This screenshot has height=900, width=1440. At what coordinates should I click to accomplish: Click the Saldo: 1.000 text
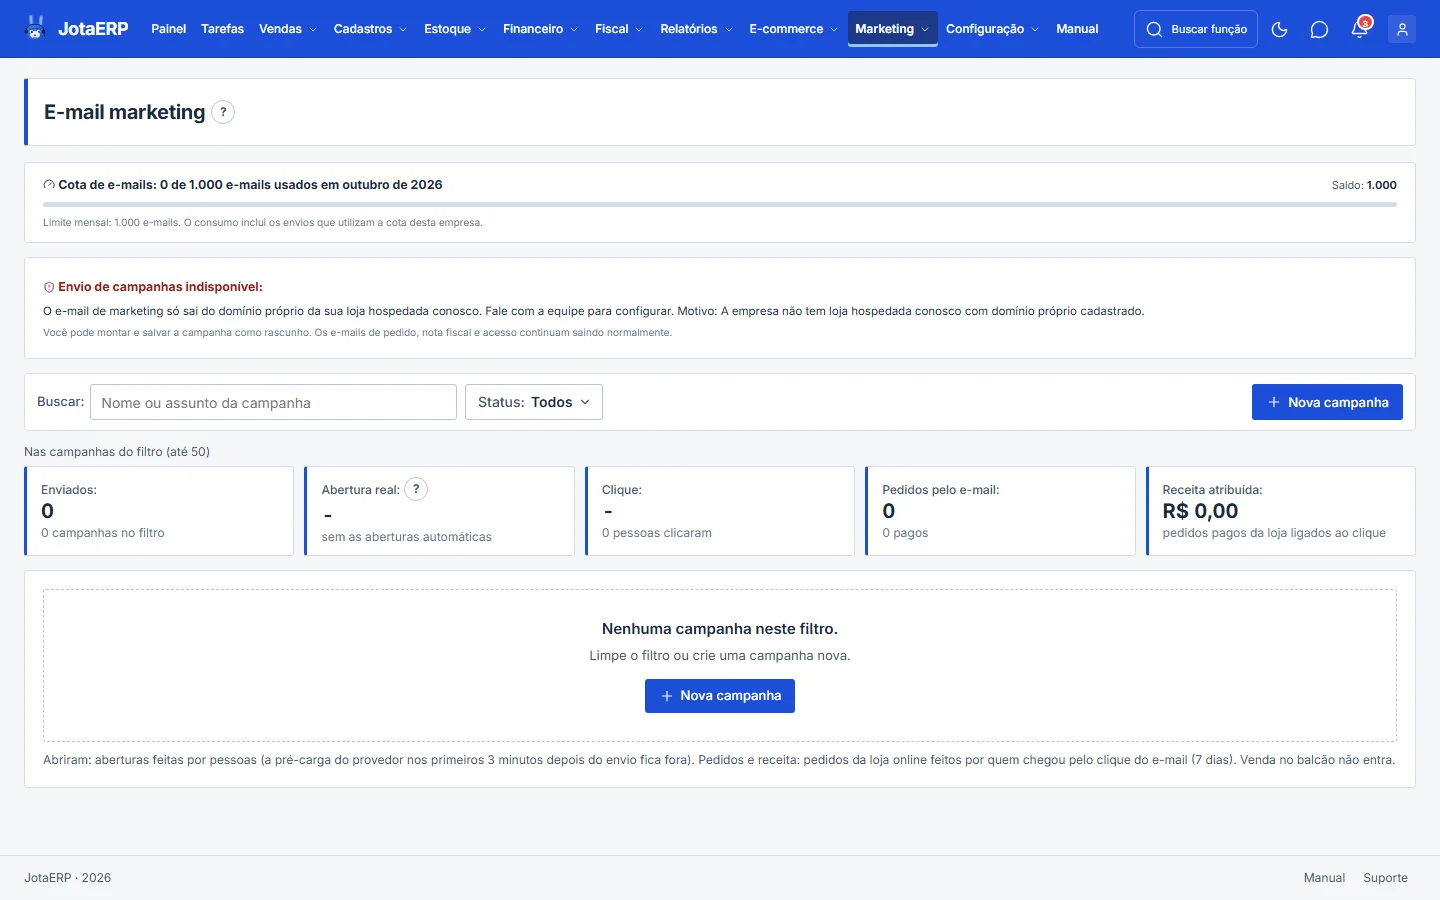(x=1364, y=185)
